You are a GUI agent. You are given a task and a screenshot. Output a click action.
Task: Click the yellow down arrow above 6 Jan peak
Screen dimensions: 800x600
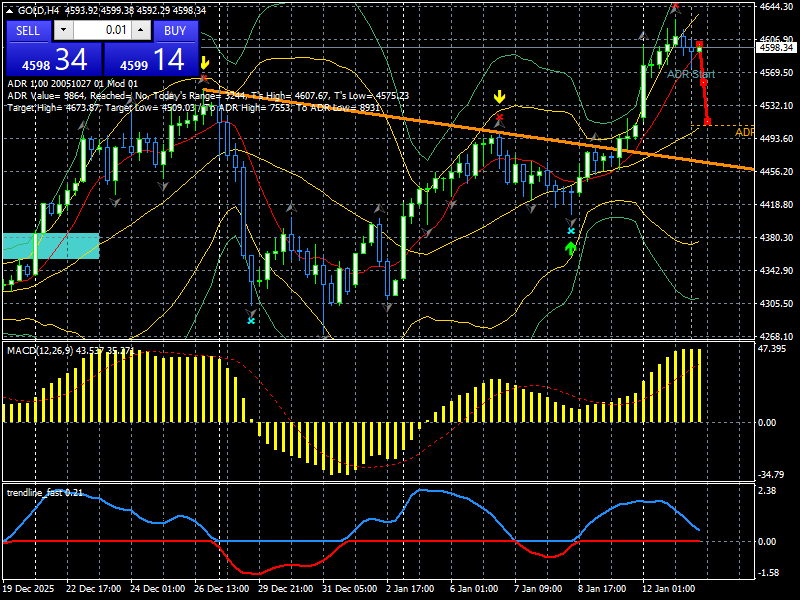tap(499, 96)
